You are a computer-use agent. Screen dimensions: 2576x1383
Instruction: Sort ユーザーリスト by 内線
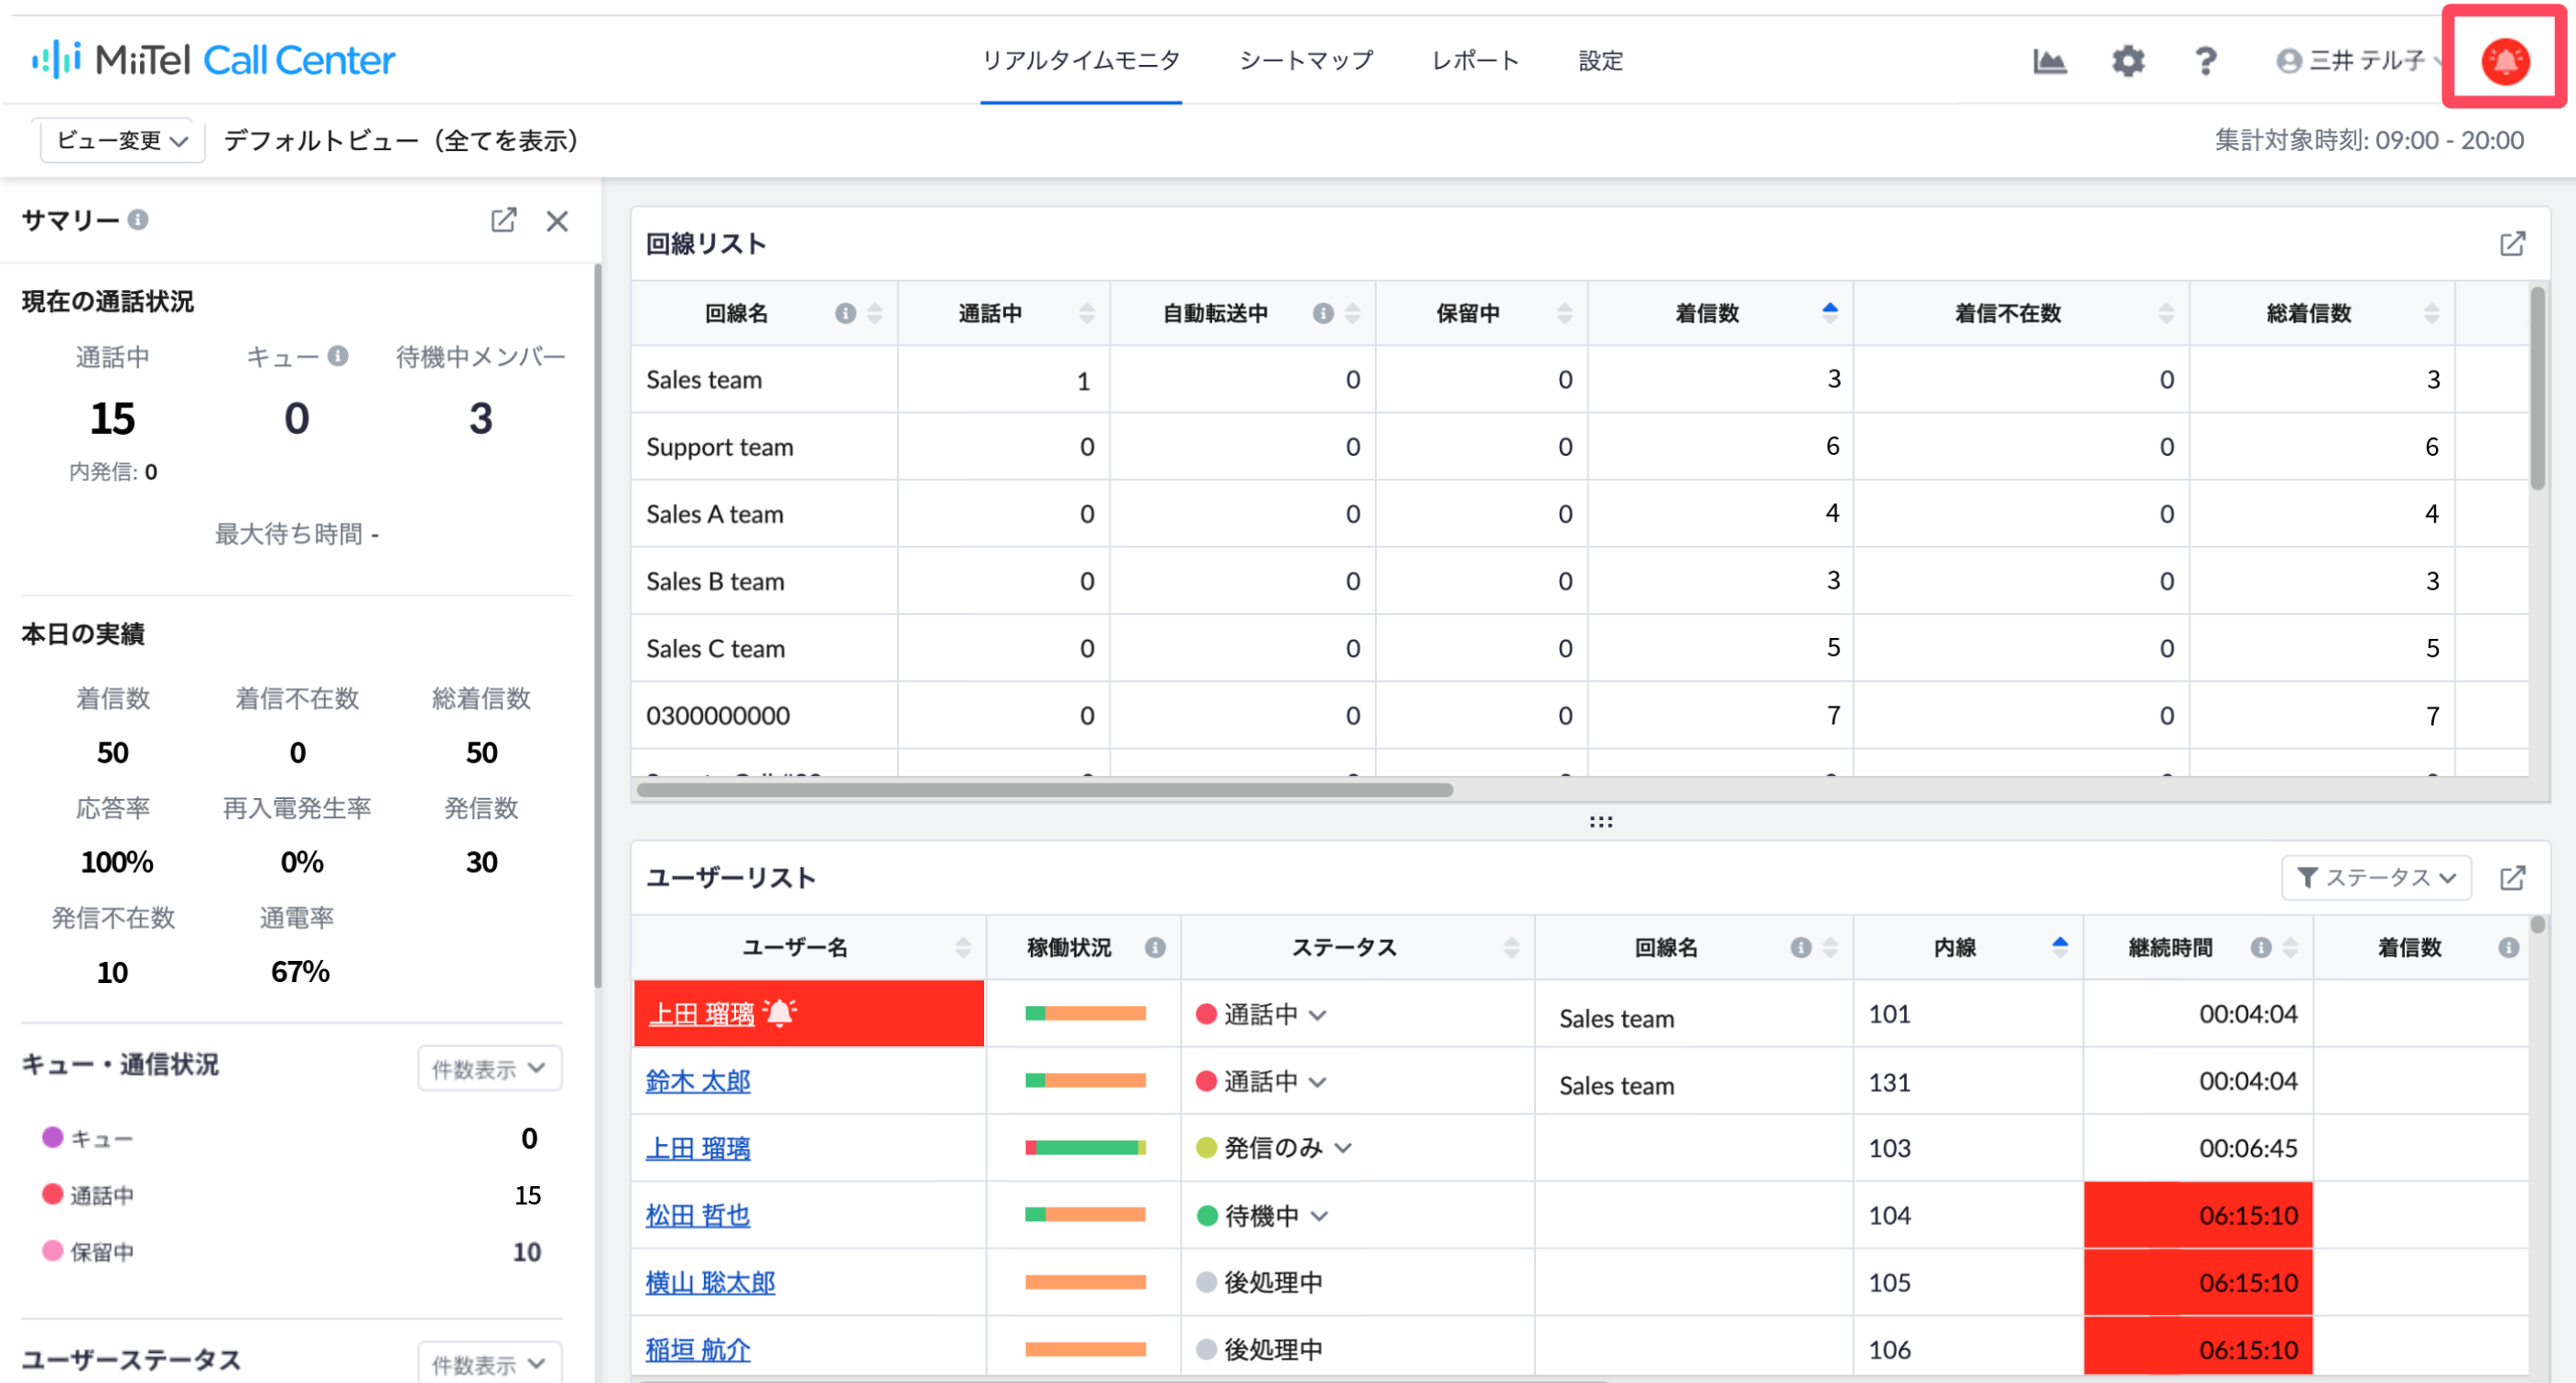[x=2060, y=947]
